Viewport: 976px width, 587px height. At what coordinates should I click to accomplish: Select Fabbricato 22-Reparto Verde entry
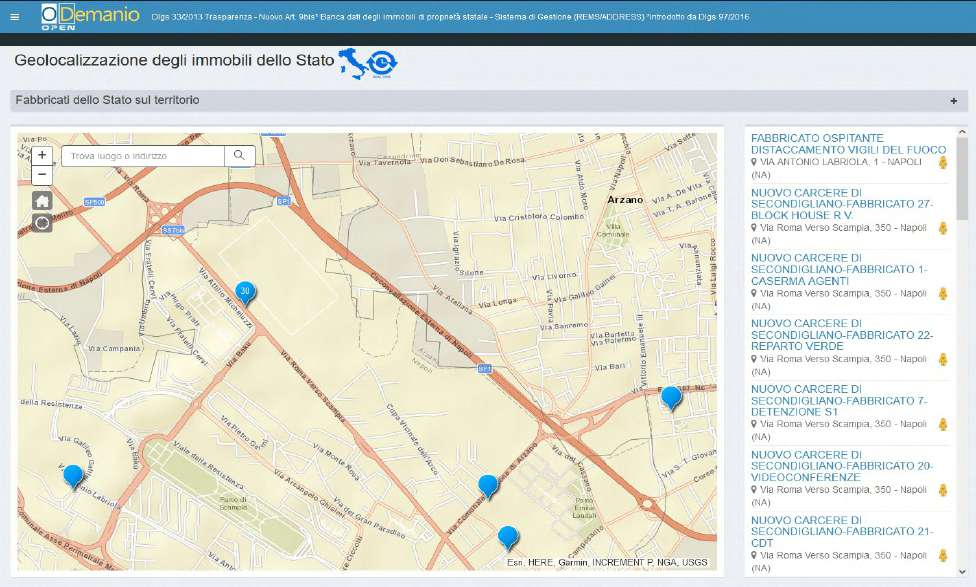click(x=841, y=335)
